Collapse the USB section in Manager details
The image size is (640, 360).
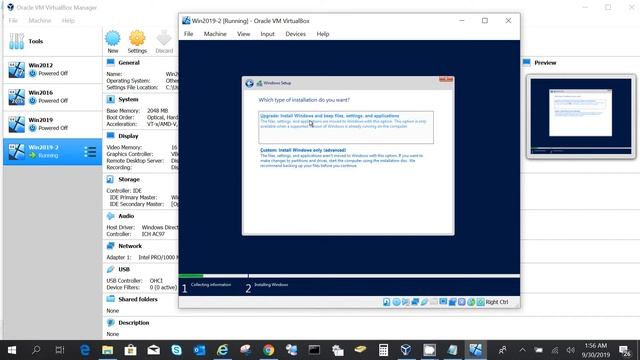point(124,269)
